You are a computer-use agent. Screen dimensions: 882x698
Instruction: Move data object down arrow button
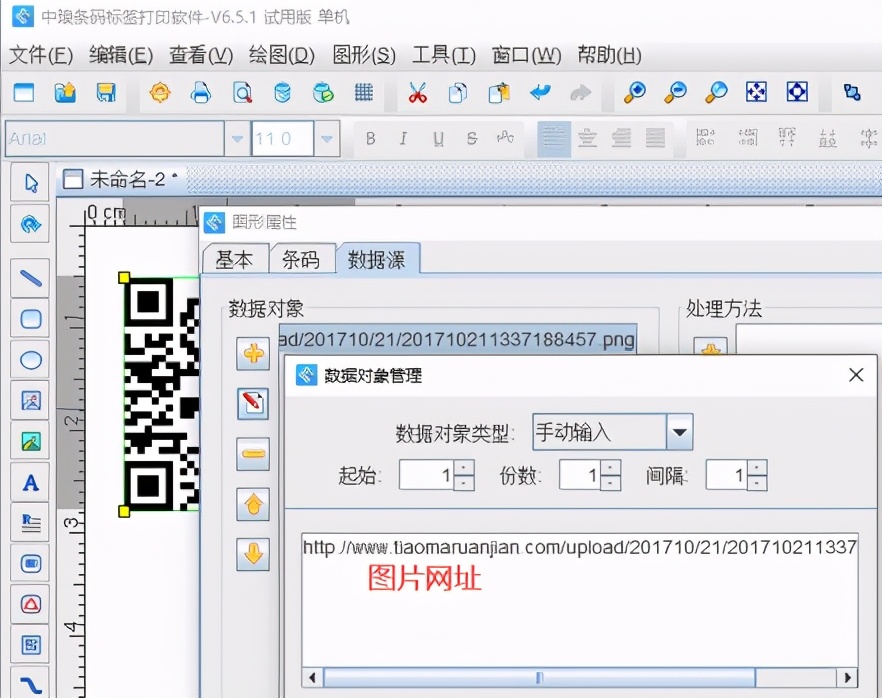click(x=253, y=554)
